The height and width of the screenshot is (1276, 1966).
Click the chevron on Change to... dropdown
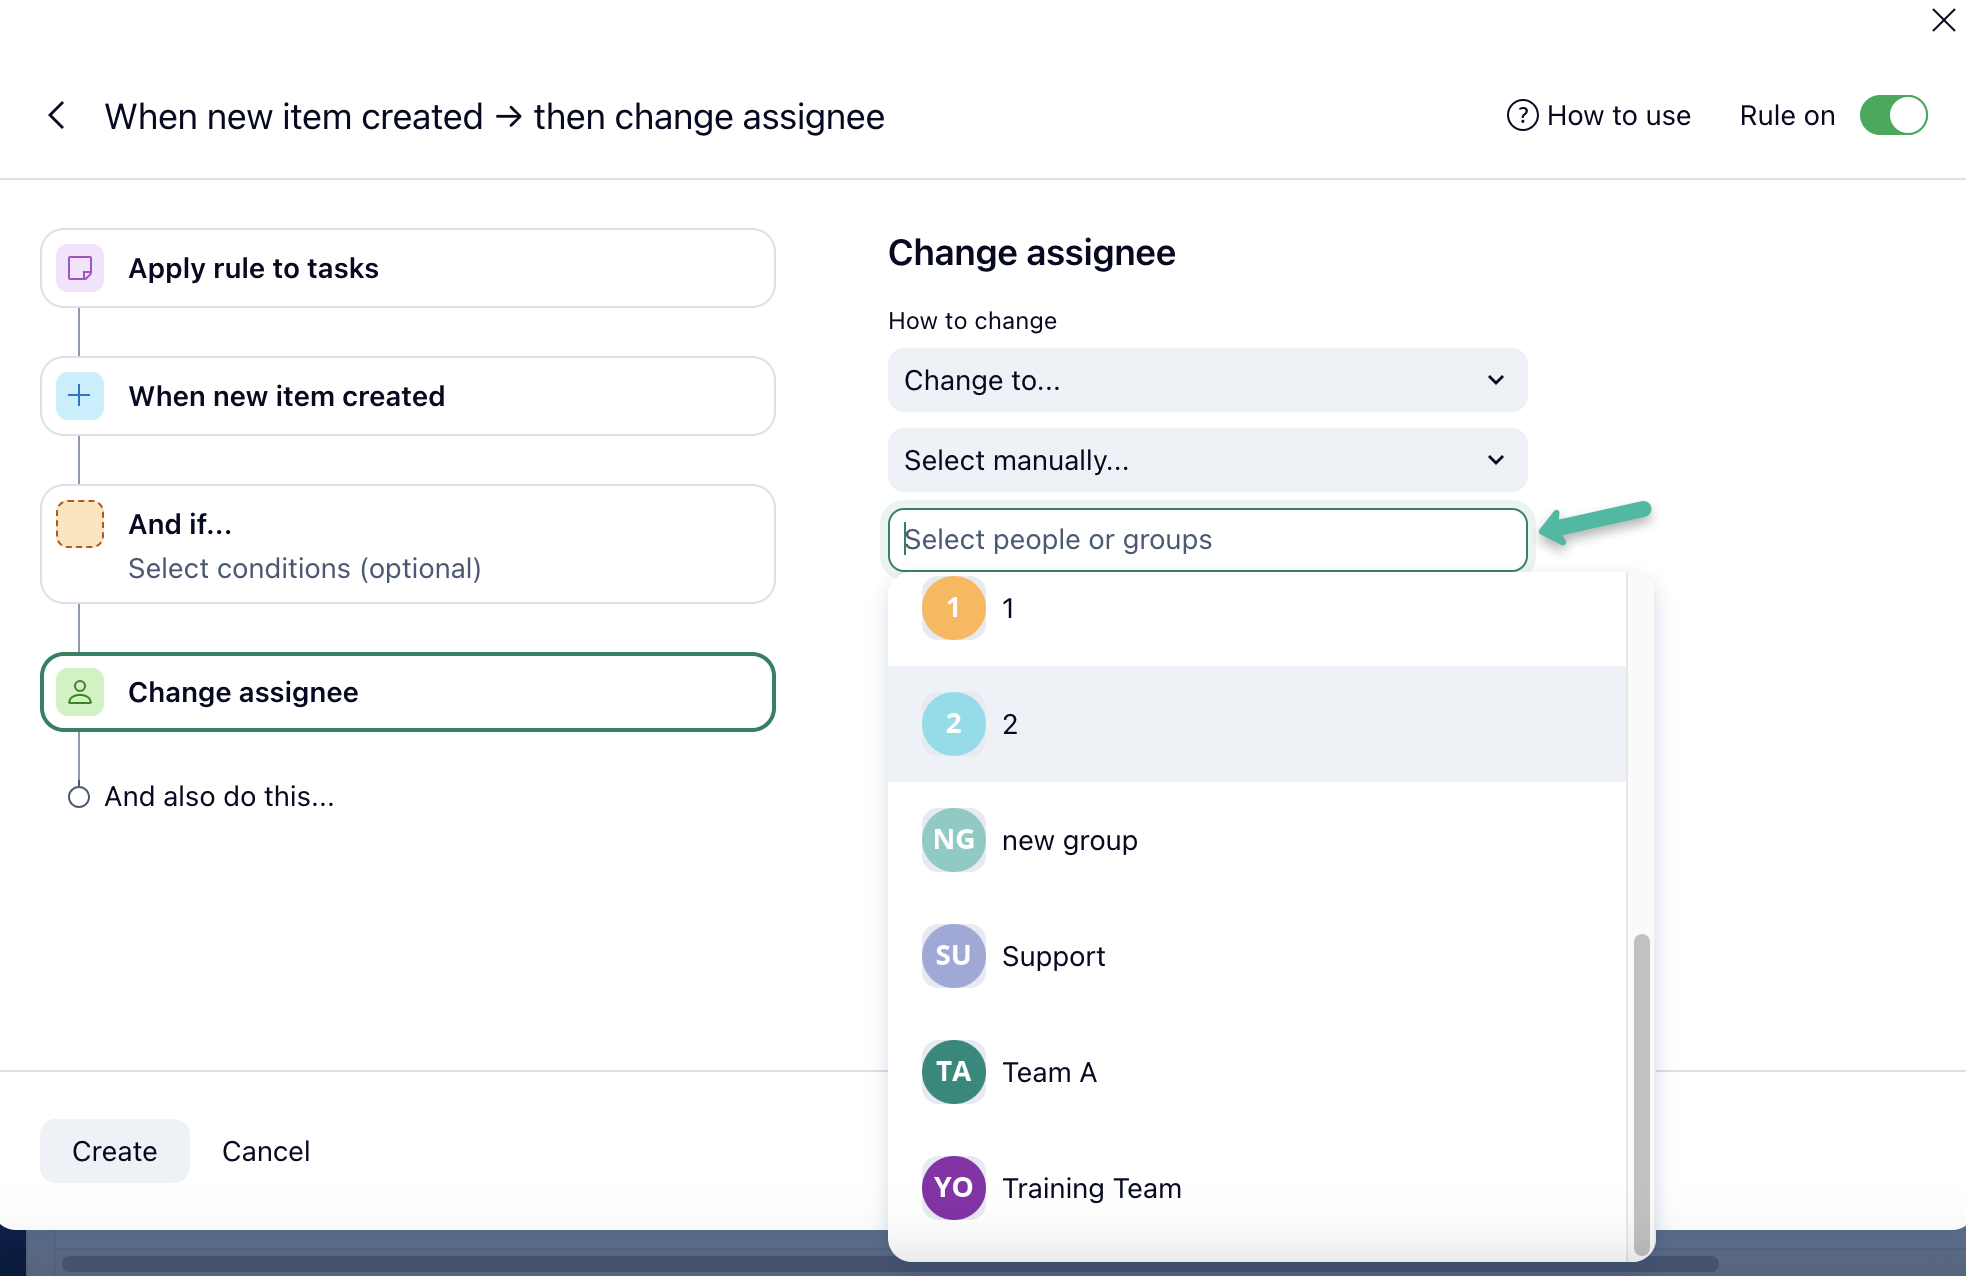pyautogui.click(x=1496, y=380)
